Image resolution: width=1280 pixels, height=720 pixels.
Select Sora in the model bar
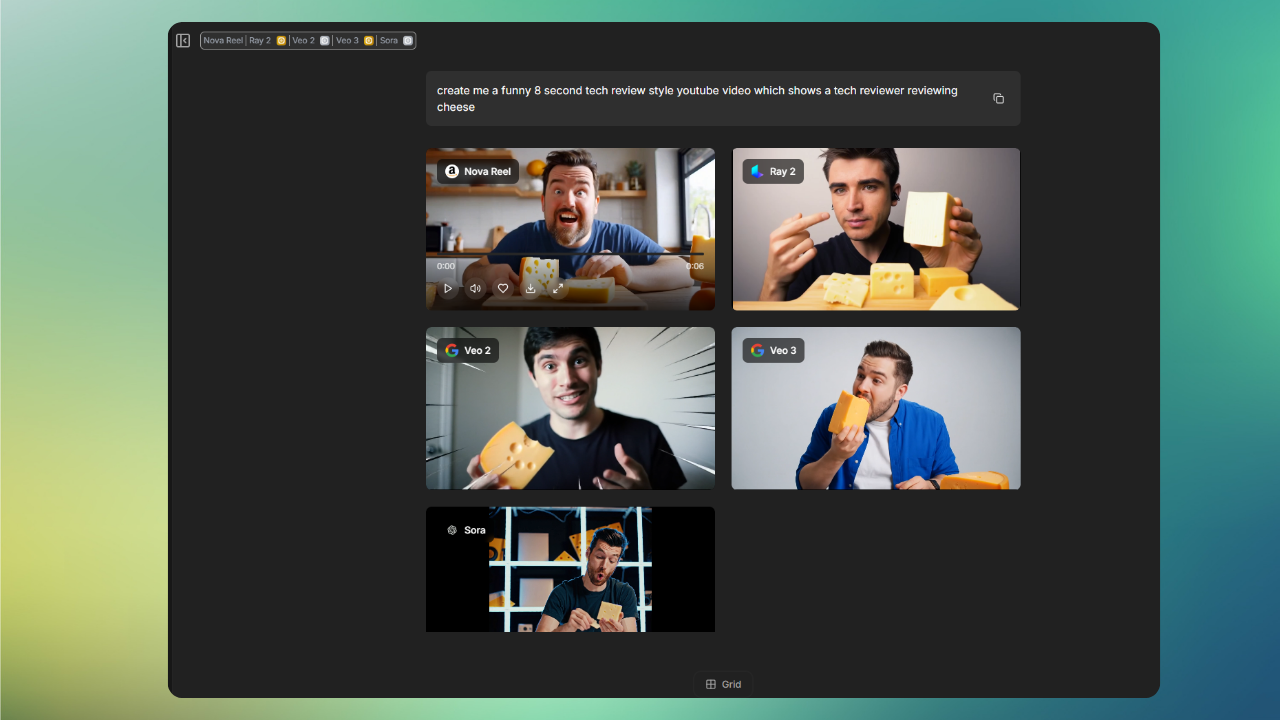click(x=388, y=40)
